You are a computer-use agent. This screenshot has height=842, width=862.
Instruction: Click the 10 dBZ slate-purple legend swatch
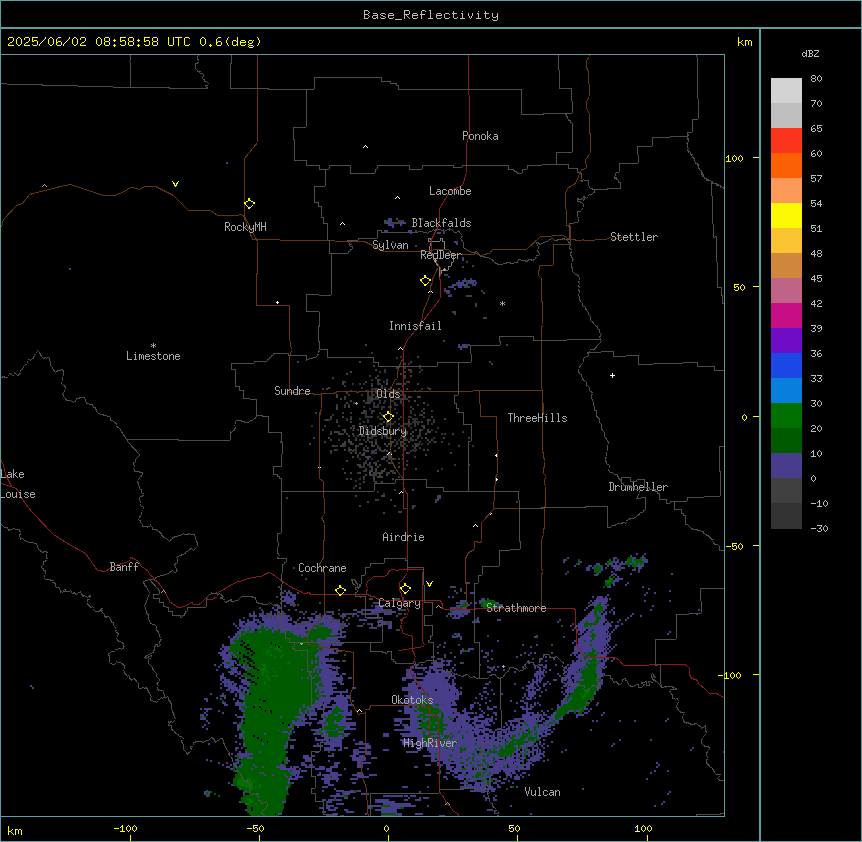click(786, 465)
